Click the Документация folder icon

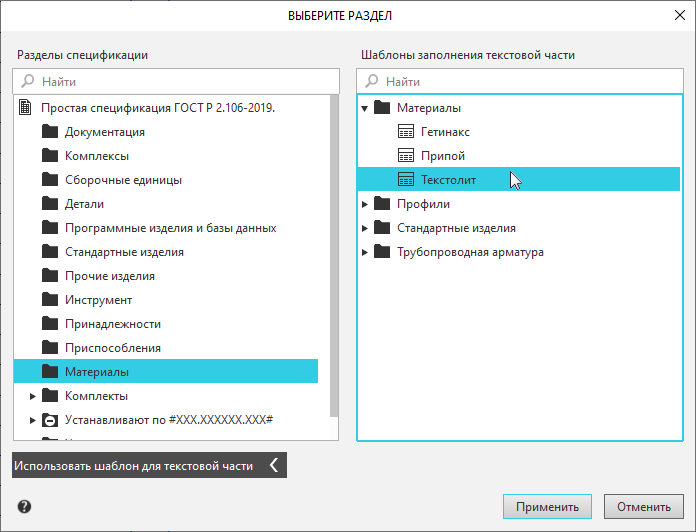pos(50,132)
